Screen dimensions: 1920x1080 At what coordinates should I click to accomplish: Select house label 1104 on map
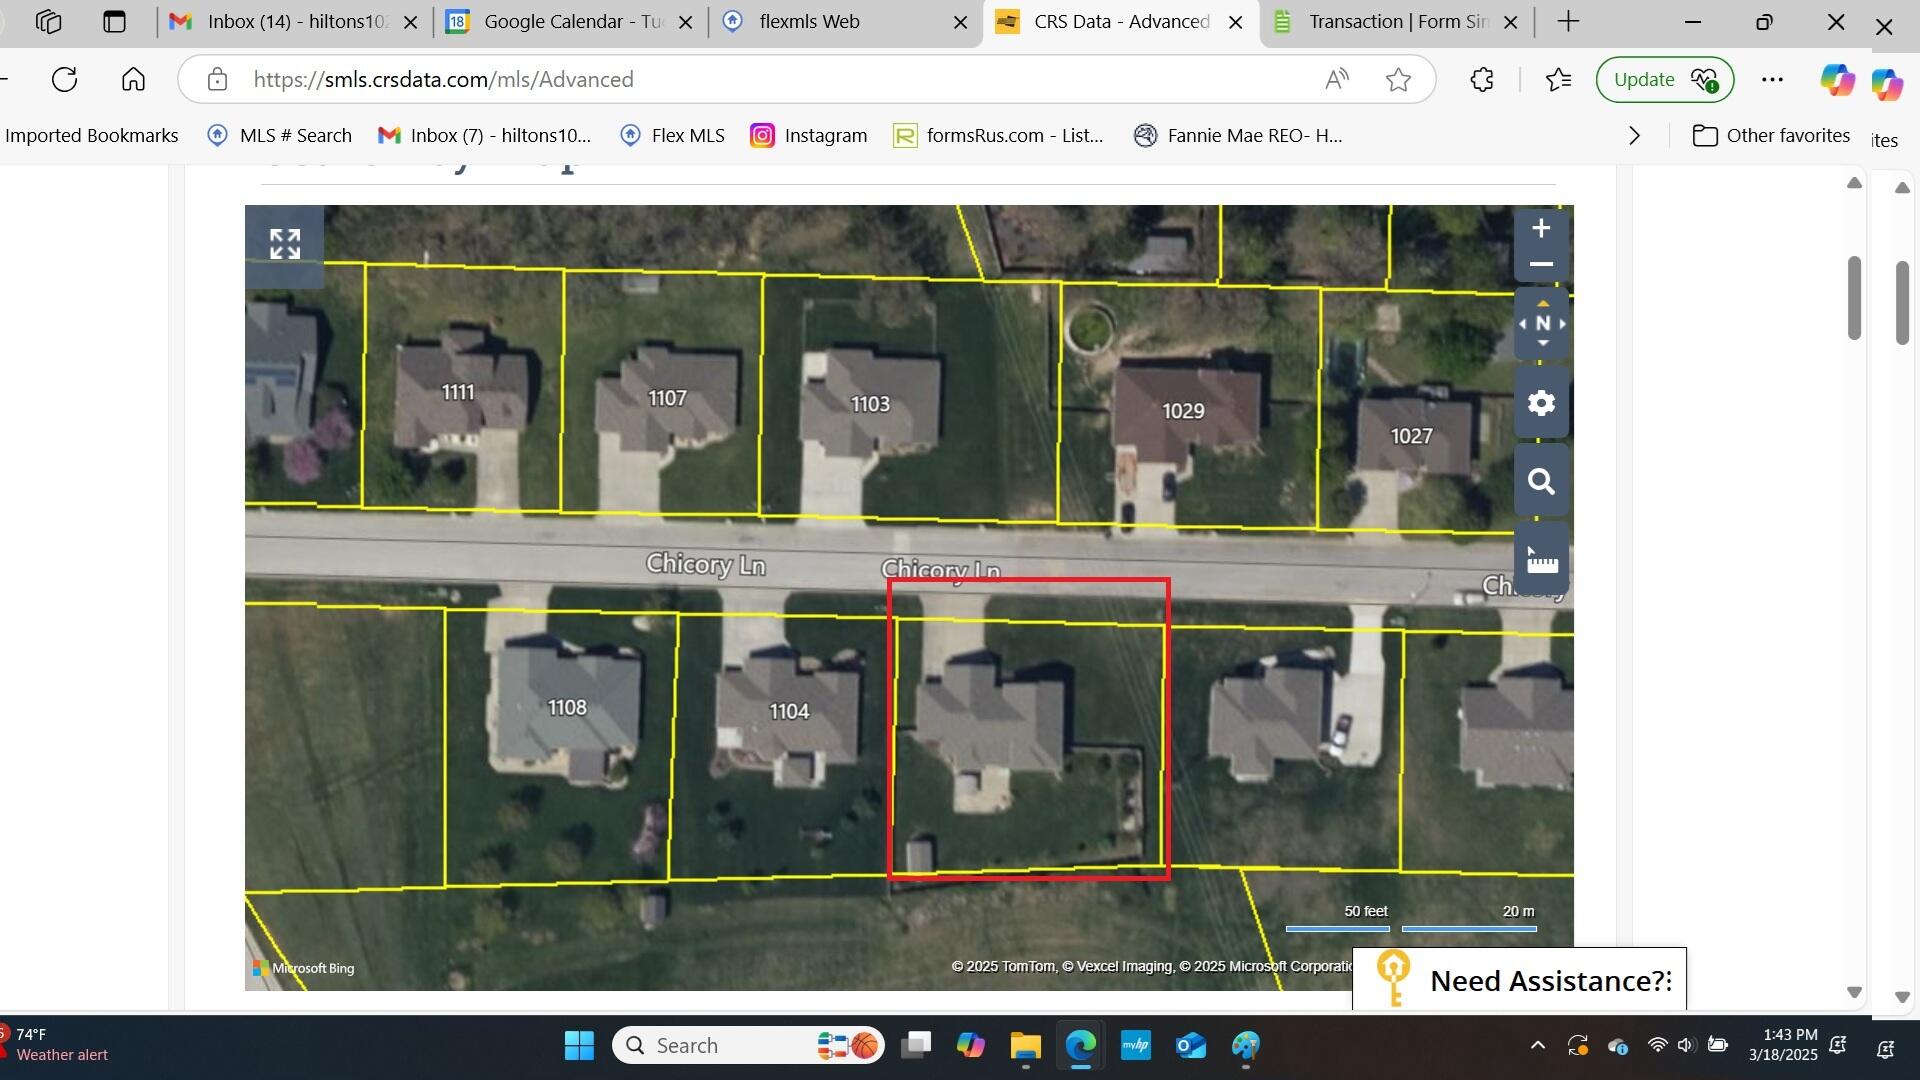[789, 712]
